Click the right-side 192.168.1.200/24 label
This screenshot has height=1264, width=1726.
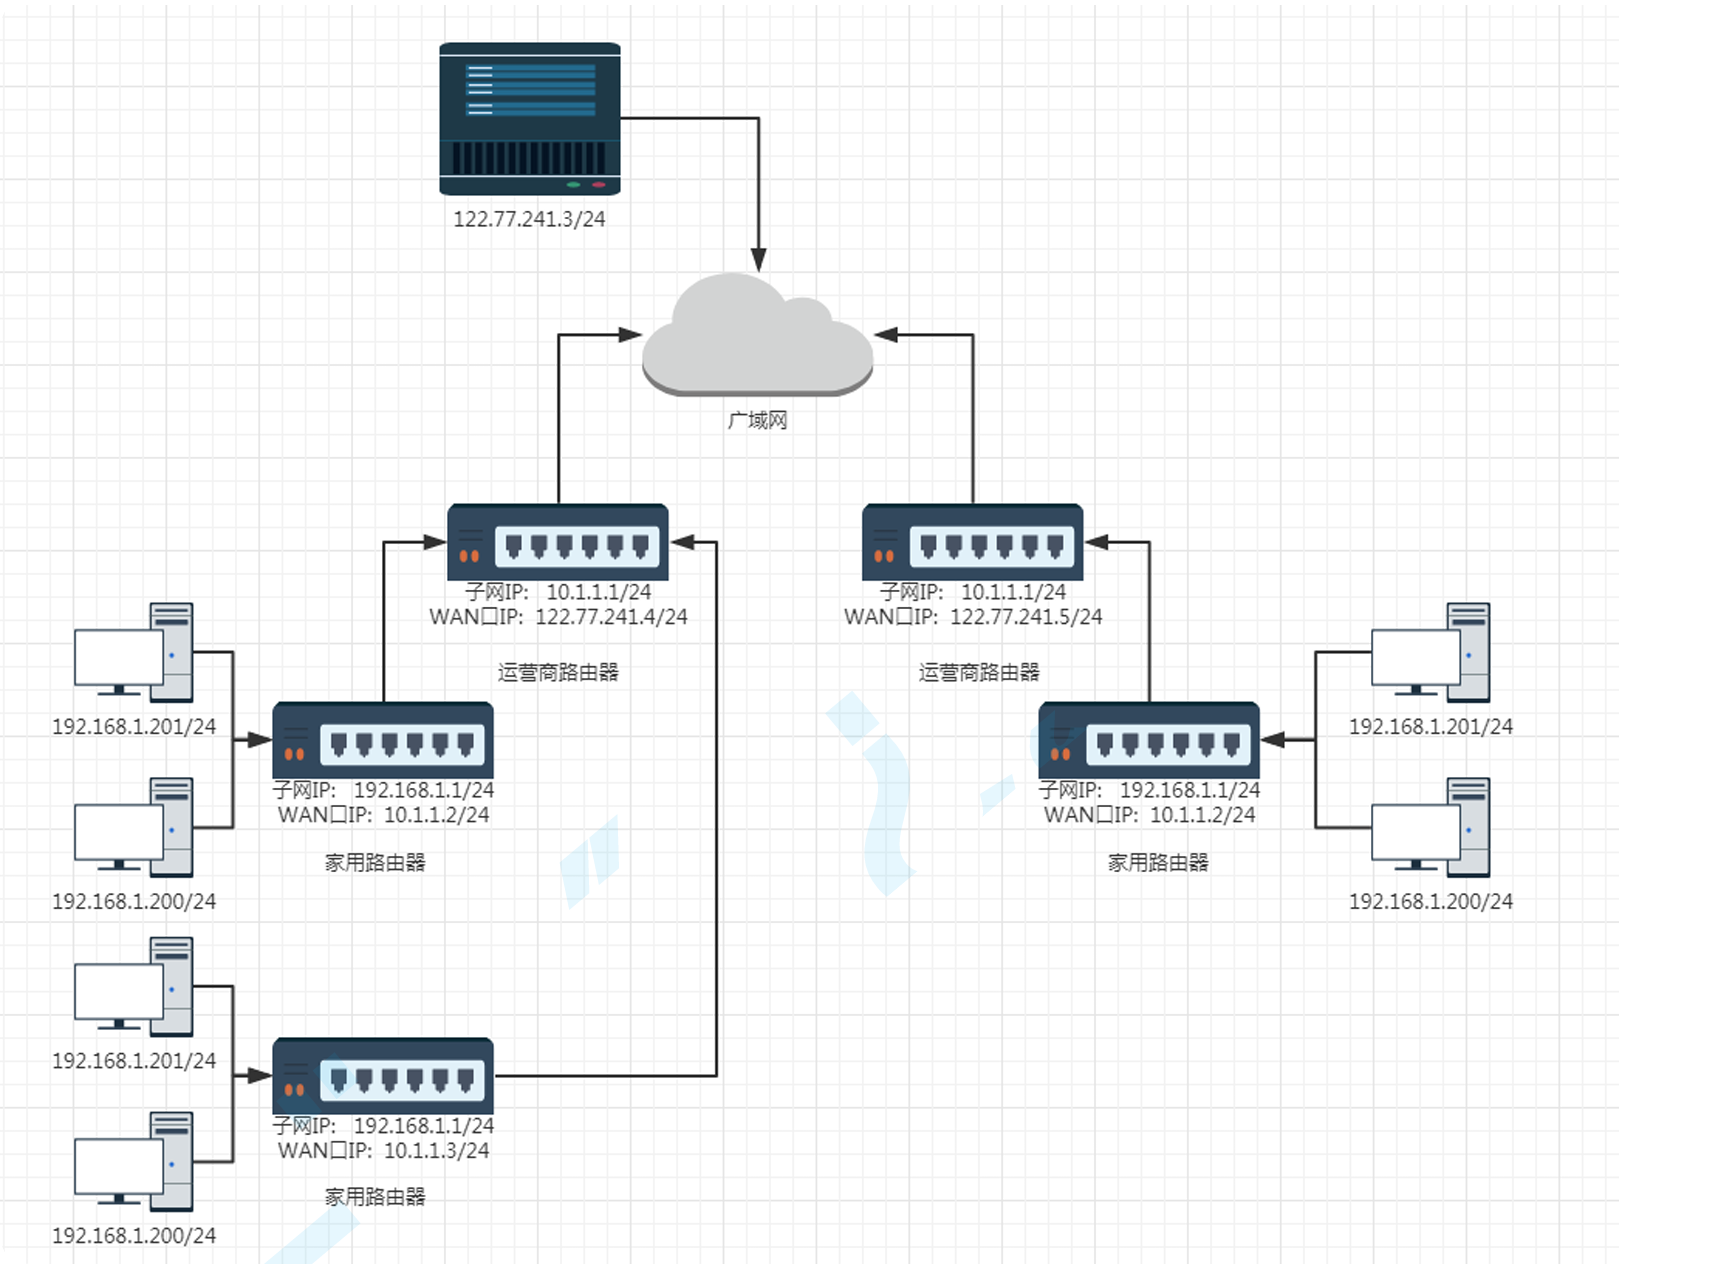pyautogui.click(x=1431, y=902)
